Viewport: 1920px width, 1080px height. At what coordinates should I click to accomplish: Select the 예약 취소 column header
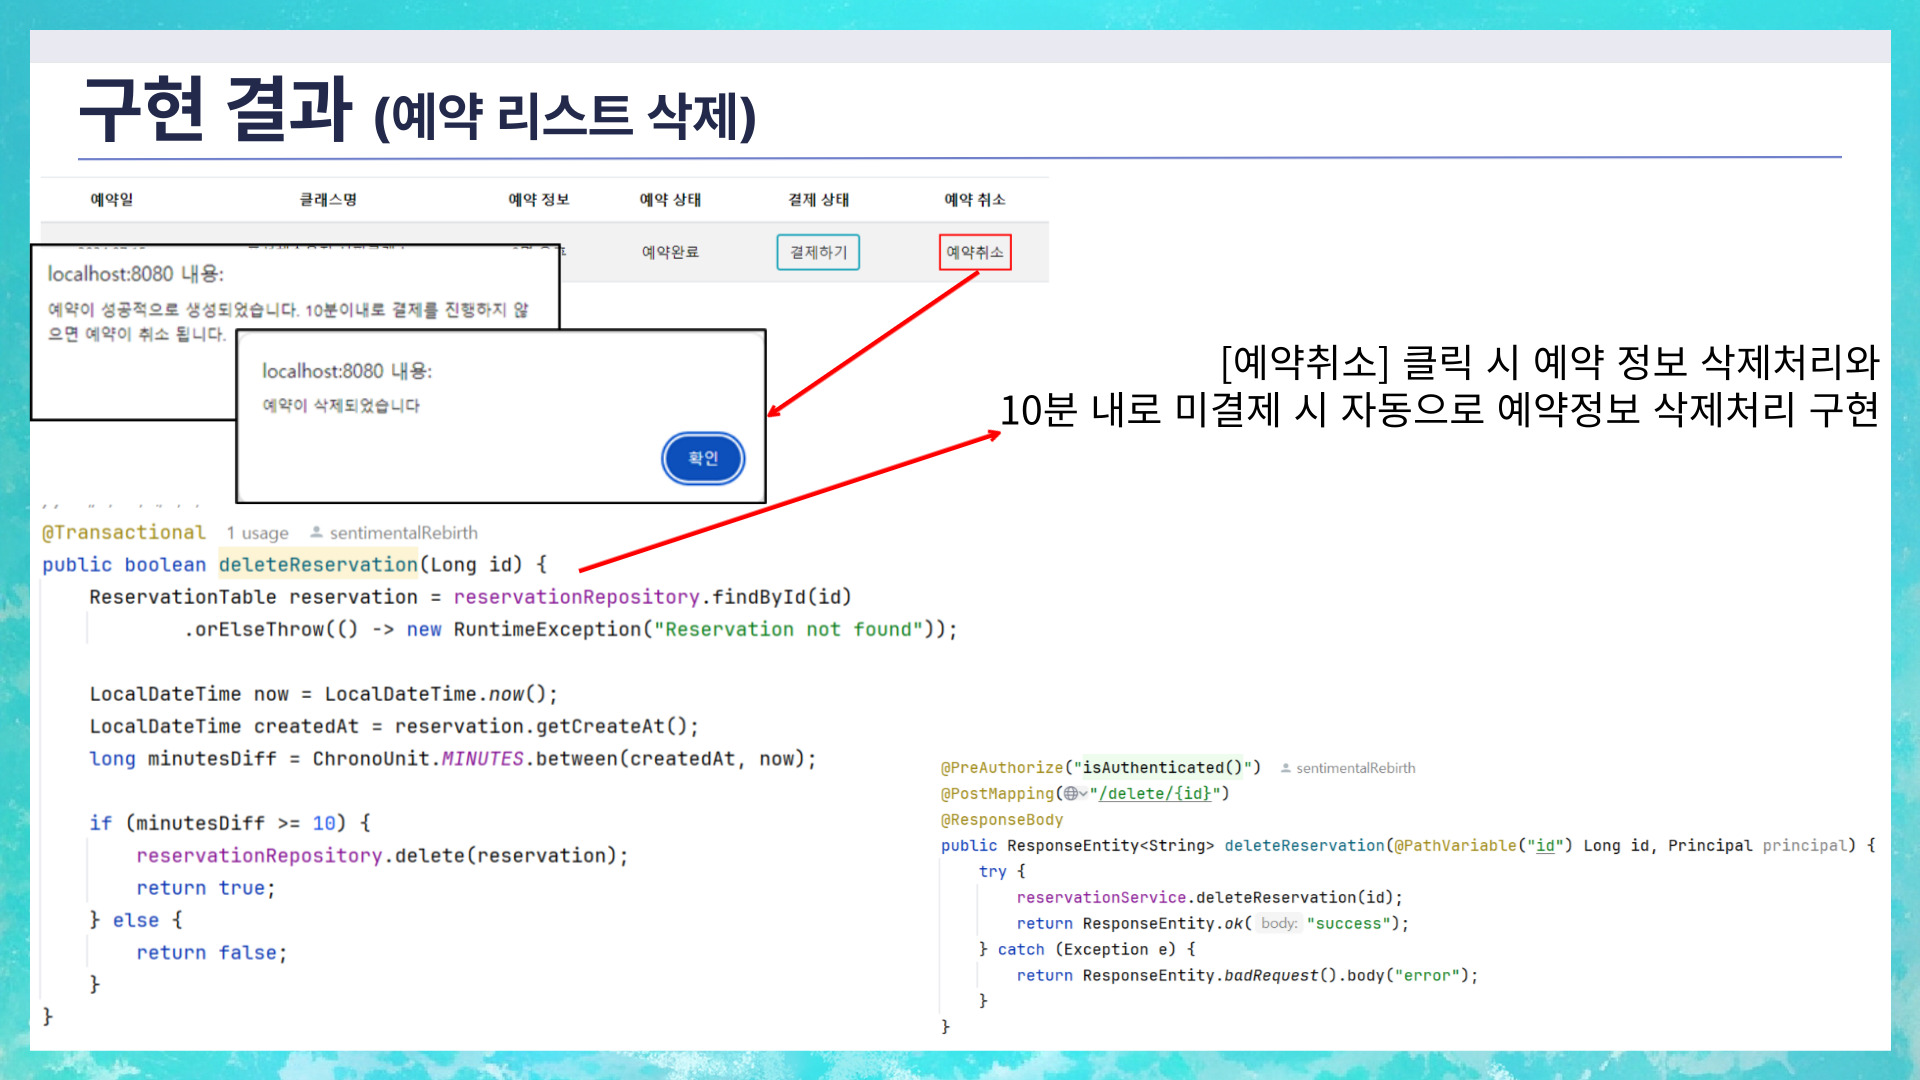point(975,199)
